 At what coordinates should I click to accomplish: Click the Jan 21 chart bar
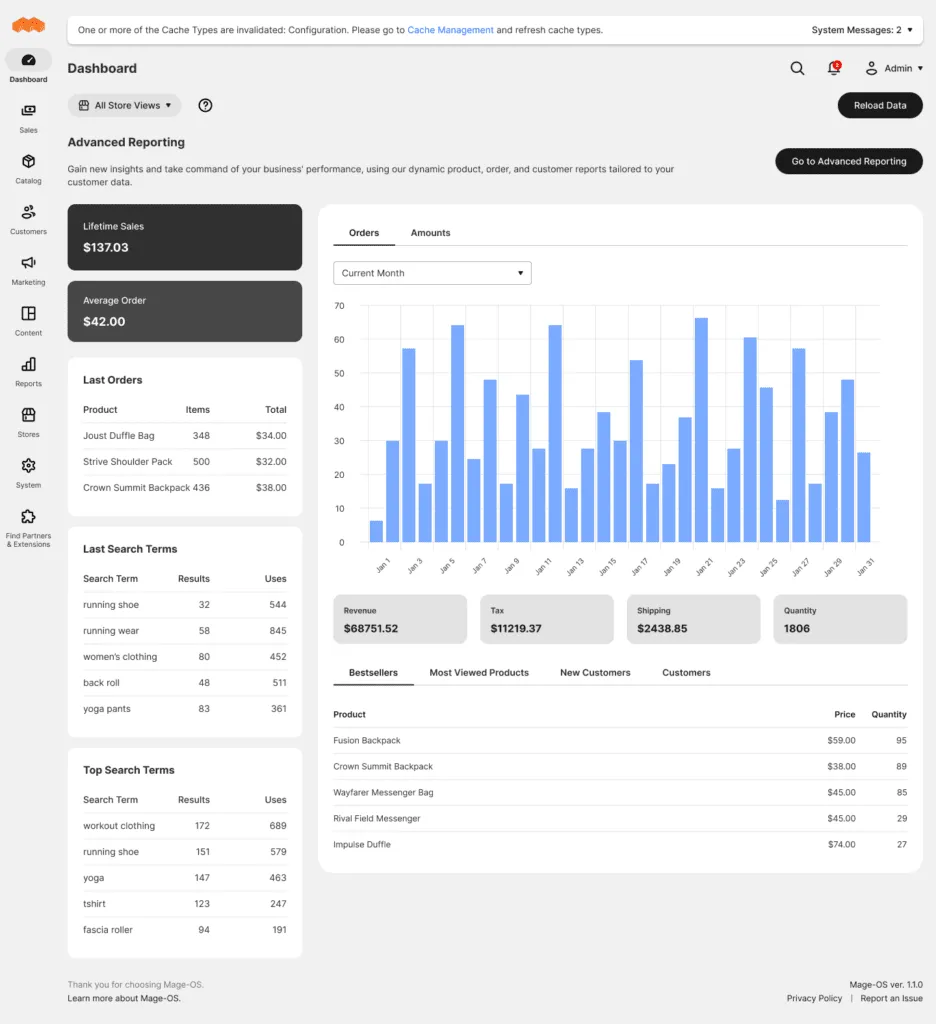pyautogui.click(x=701, y=430)
